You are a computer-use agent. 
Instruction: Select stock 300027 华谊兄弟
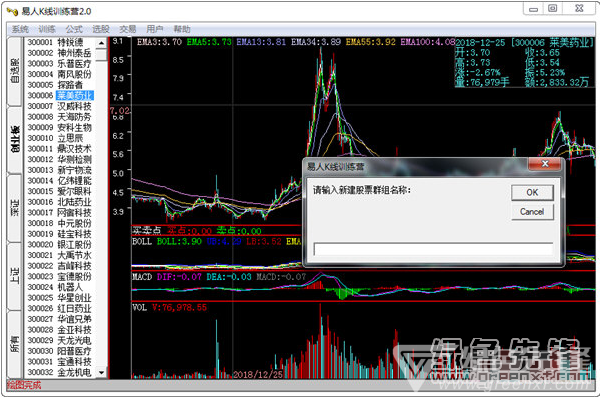tap(59, 319)
